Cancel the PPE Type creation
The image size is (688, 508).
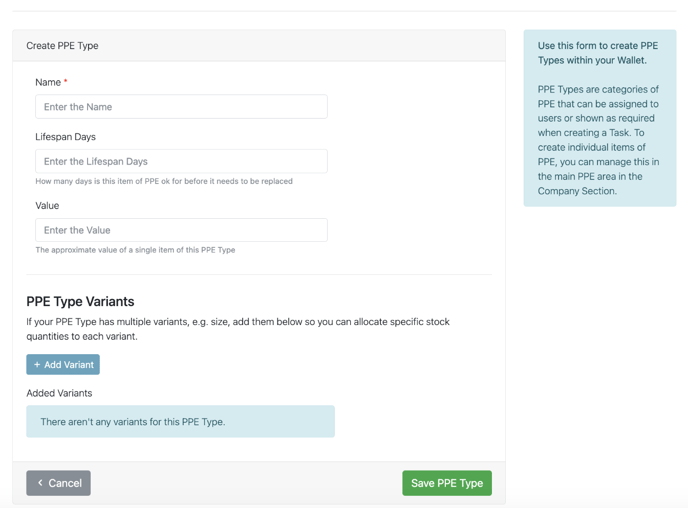pyautogui.click(x=58, y=483)
